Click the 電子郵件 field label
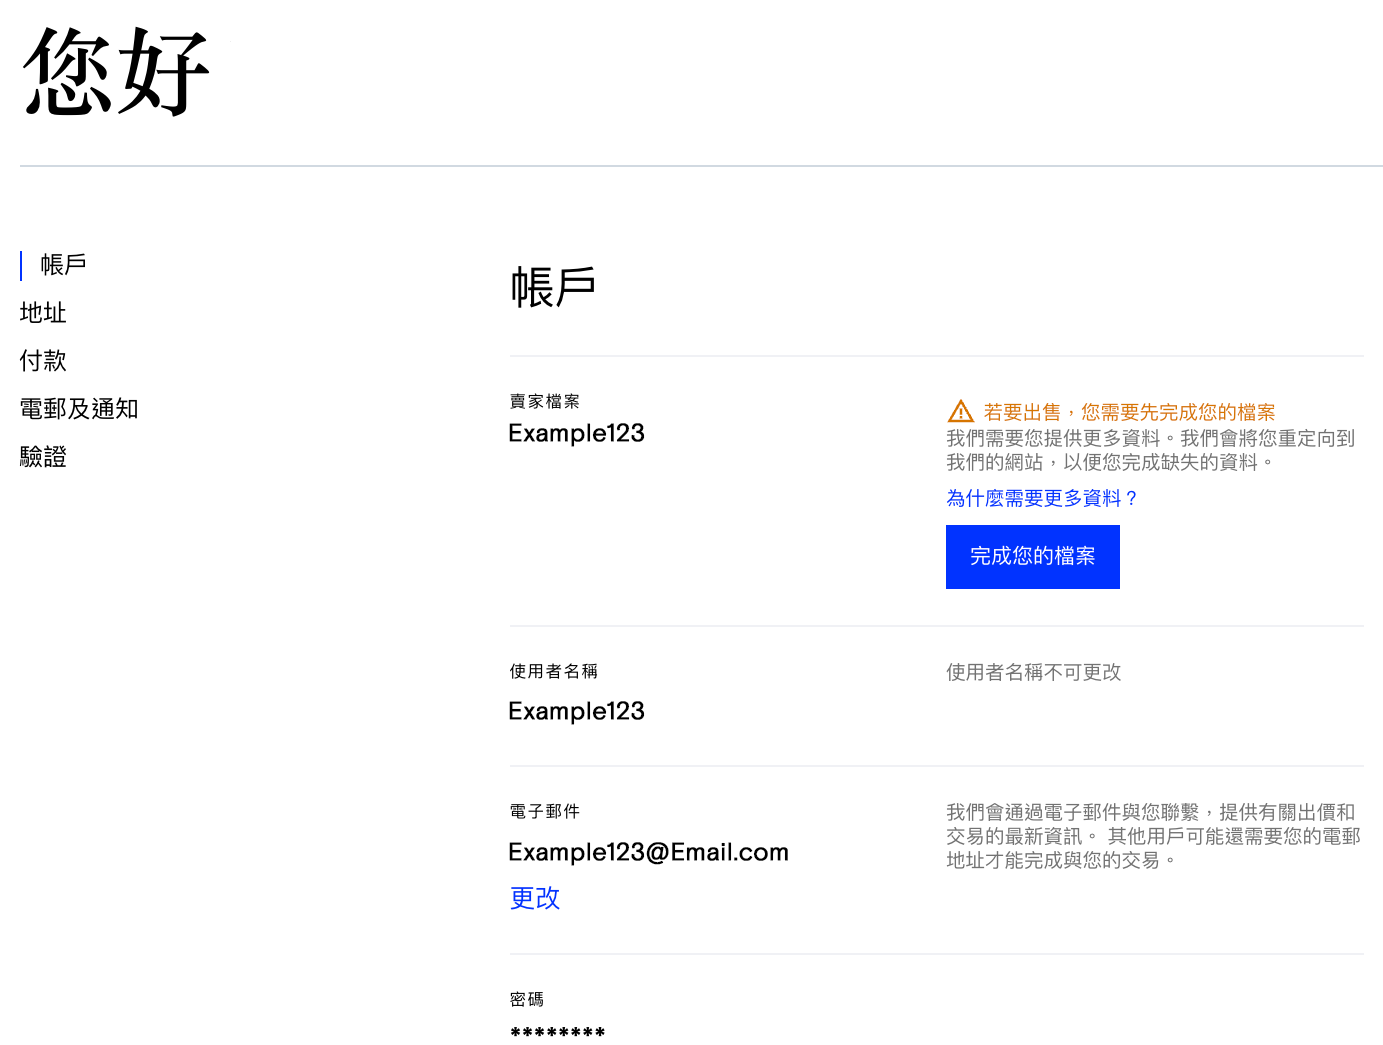The image size is (1383, 1045). tap(544, 812)
